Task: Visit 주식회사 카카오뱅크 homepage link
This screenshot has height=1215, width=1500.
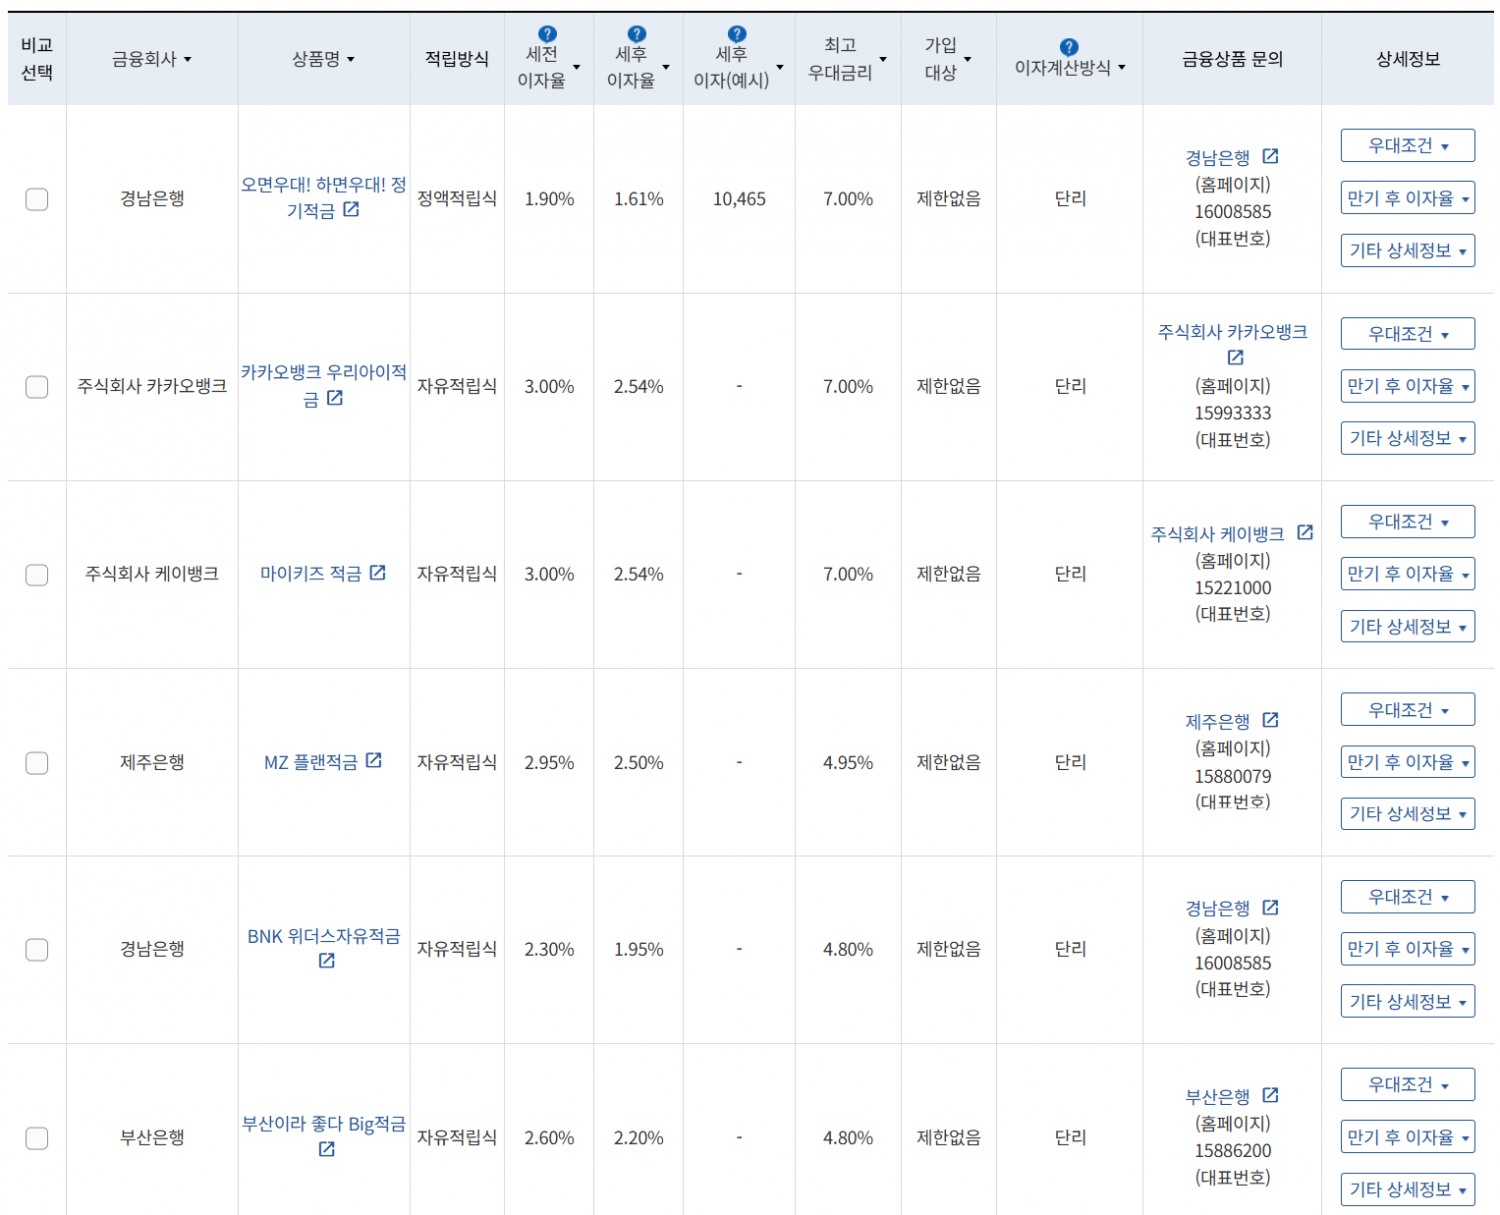Action: [x=1232, y=332]
